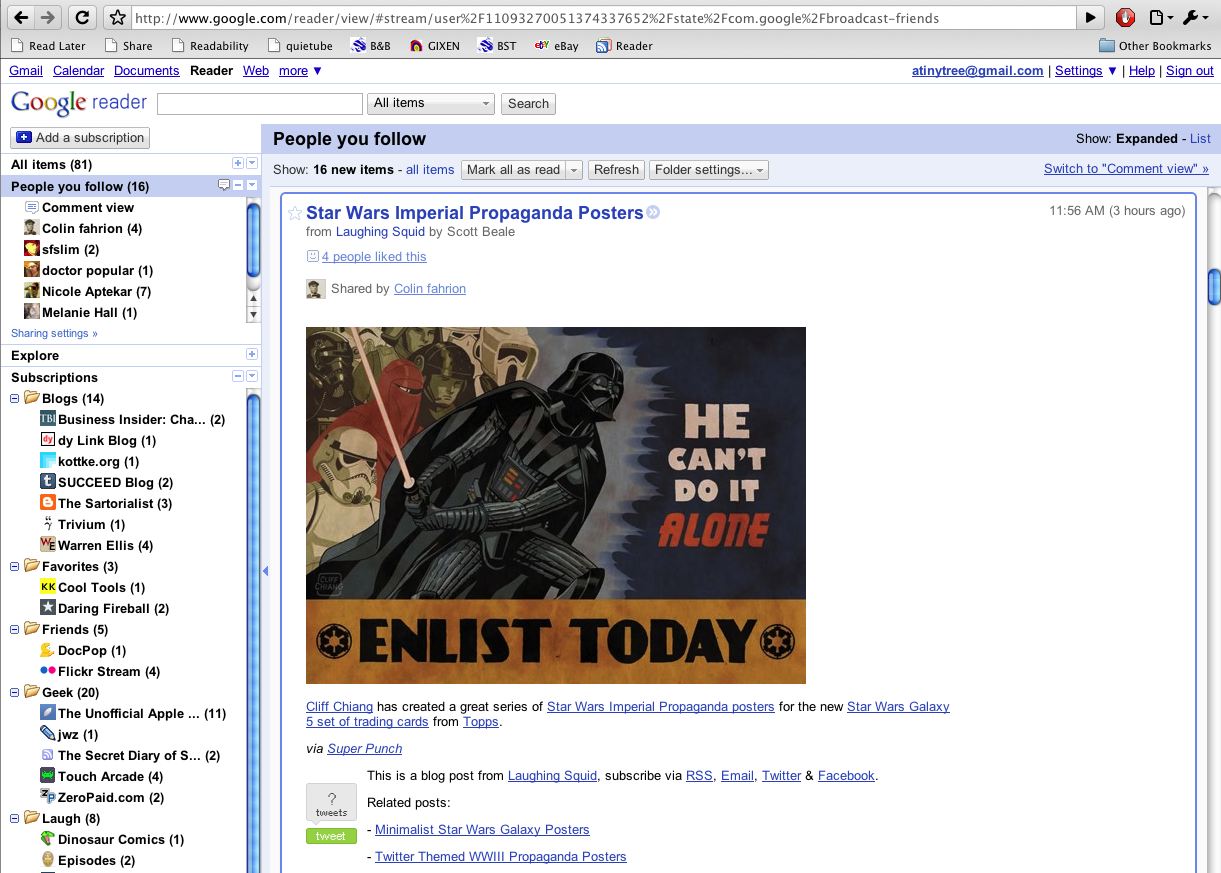Viewport: 1221px width, 873px height.
Task: Click the sfslim avatar icon
Action: [x=32, y=249]
